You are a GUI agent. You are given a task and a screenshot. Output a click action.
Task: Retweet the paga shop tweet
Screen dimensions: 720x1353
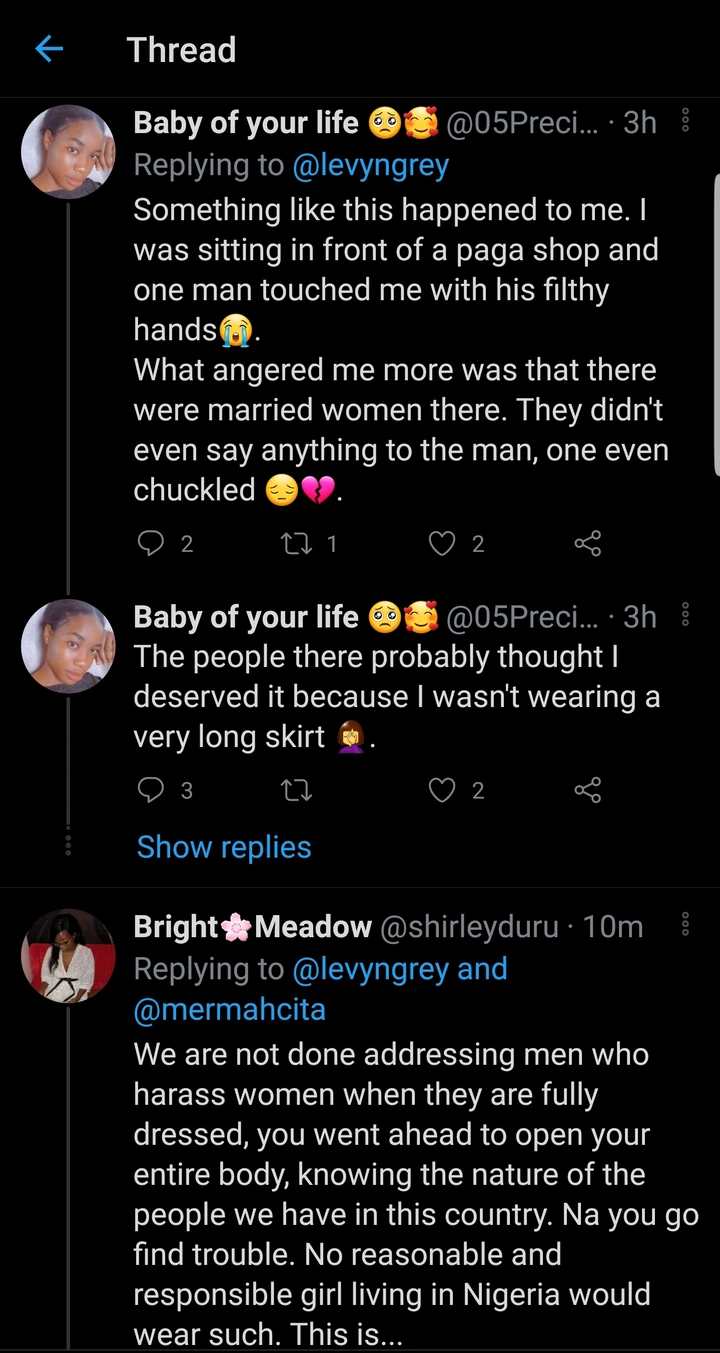point(297,543)
